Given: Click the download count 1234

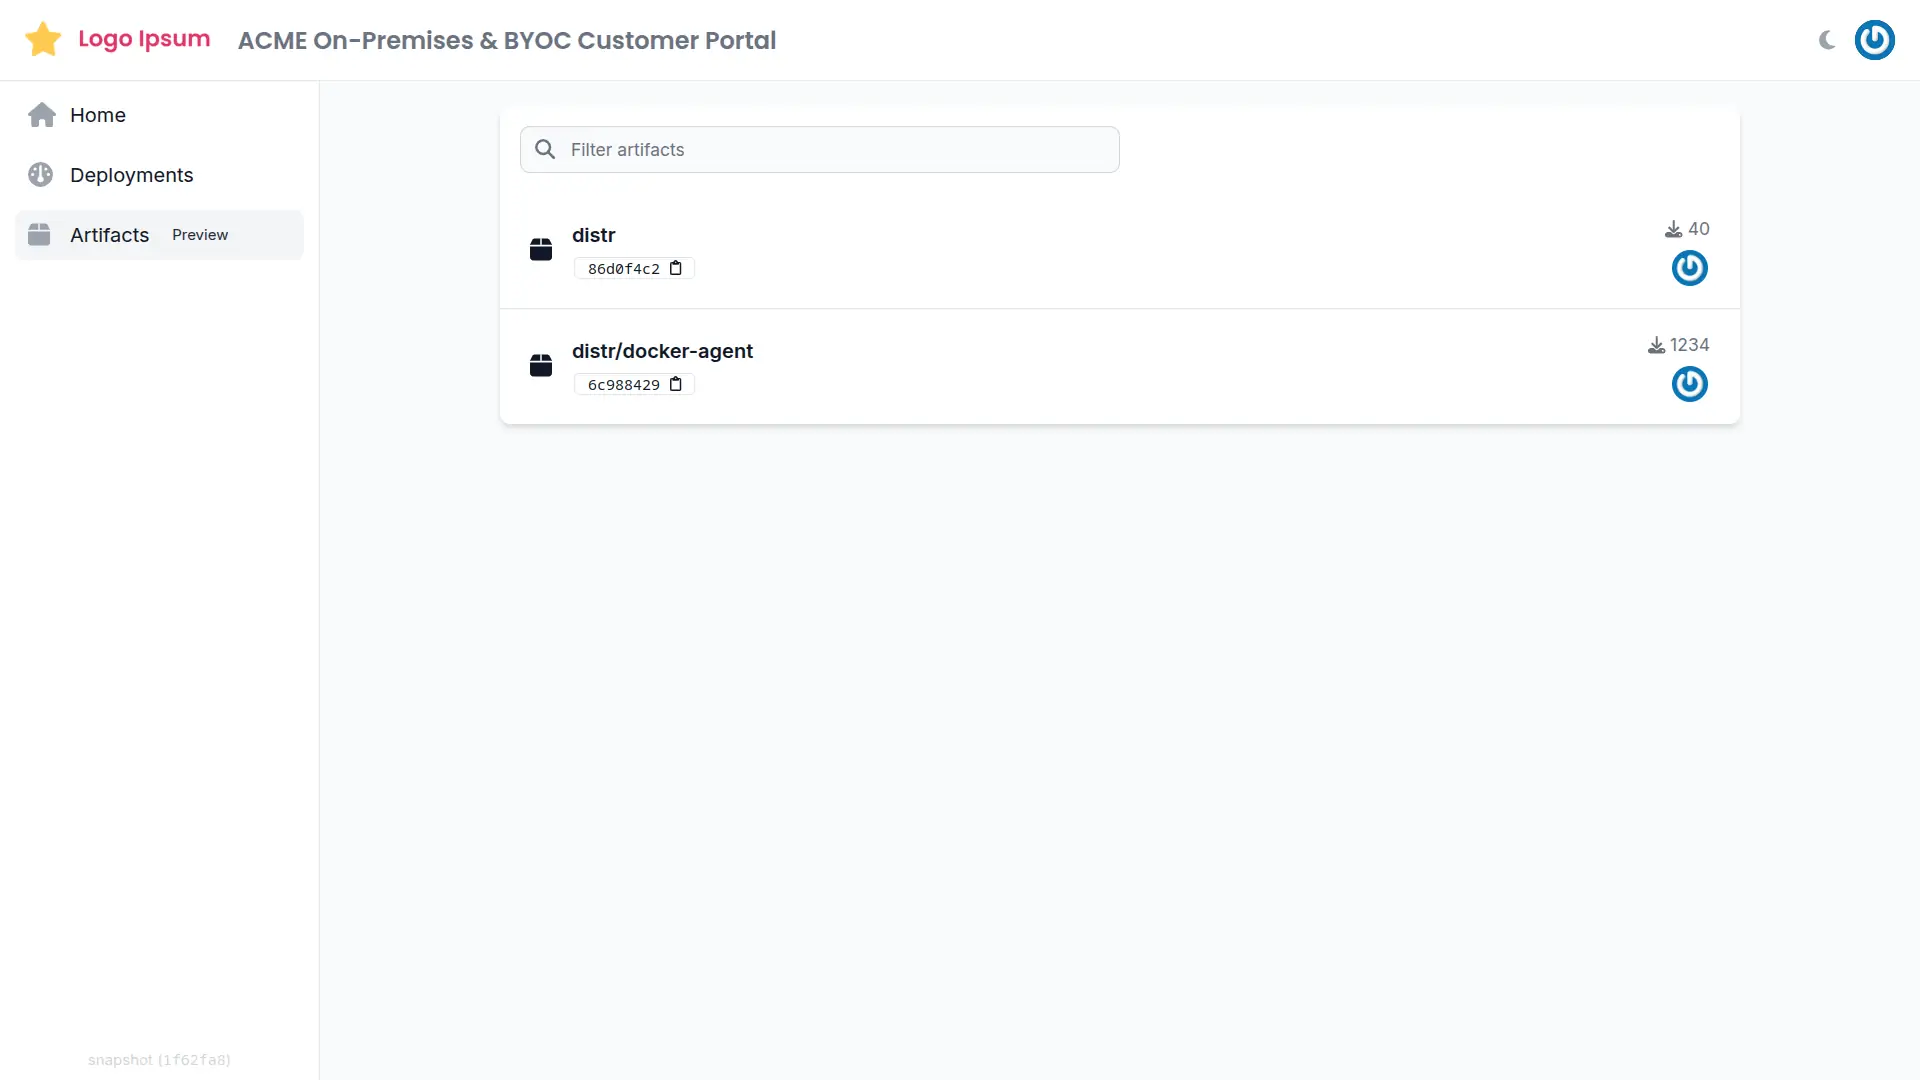Looking at the screenshot, I should tap(1690, 345).
